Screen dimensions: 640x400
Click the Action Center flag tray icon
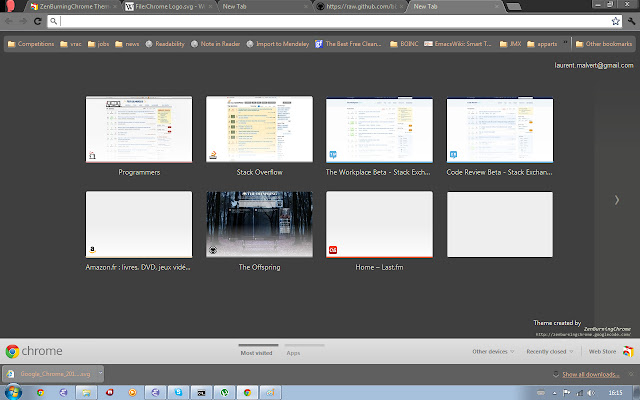567,393
